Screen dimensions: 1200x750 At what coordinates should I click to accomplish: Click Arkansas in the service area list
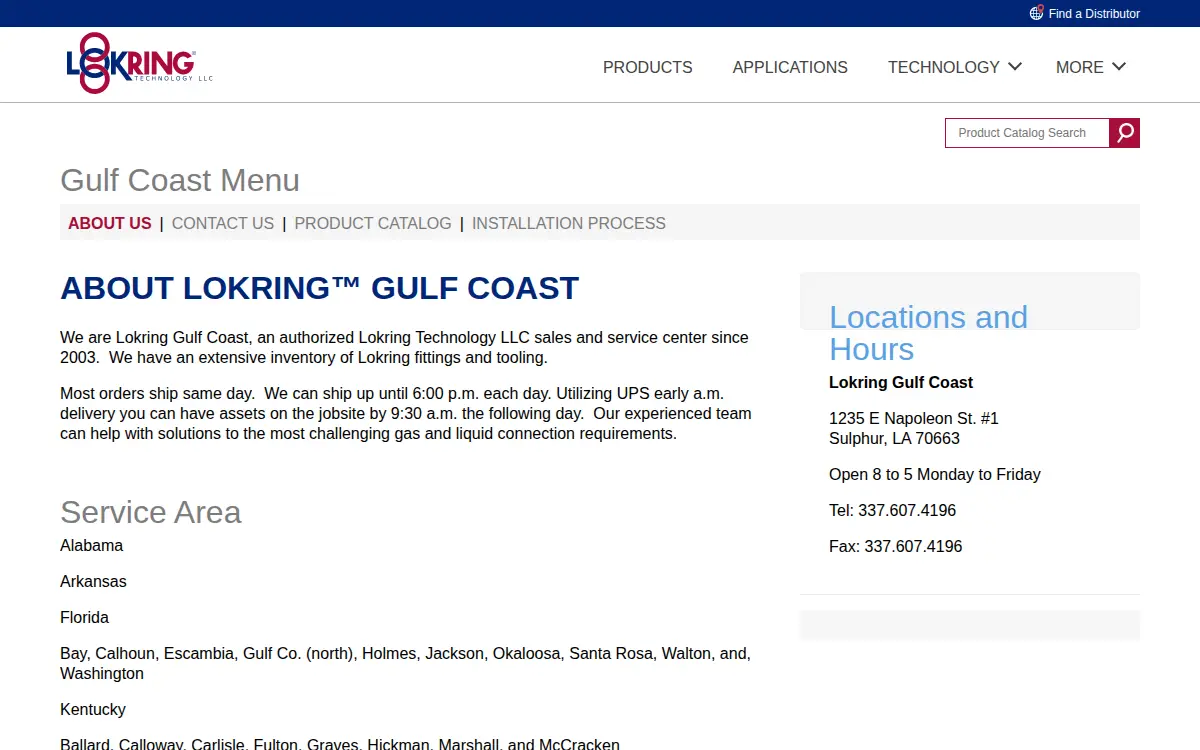pos(93,581)
